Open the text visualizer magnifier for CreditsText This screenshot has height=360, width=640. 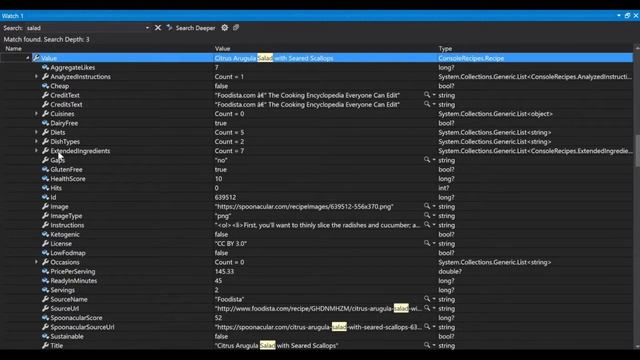click(x=427, y=104)
